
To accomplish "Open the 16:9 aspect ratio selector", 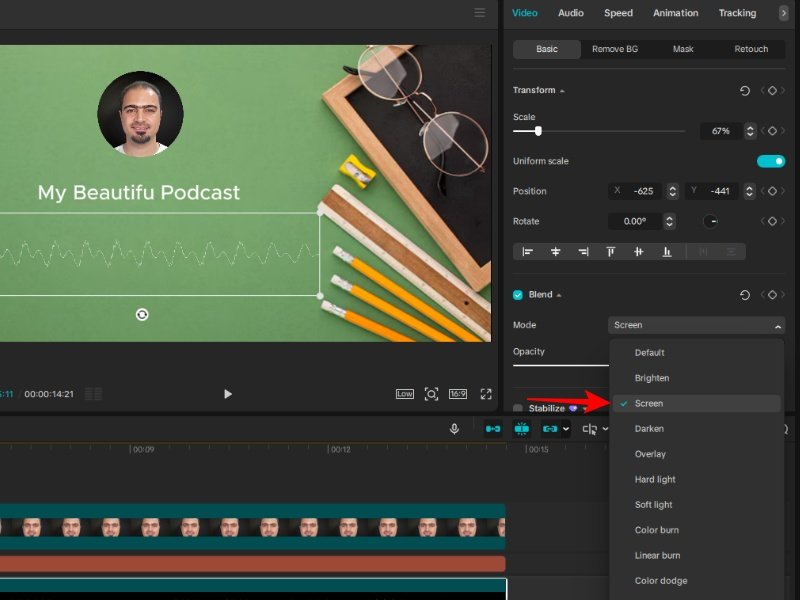I will (x=458, y=394).
